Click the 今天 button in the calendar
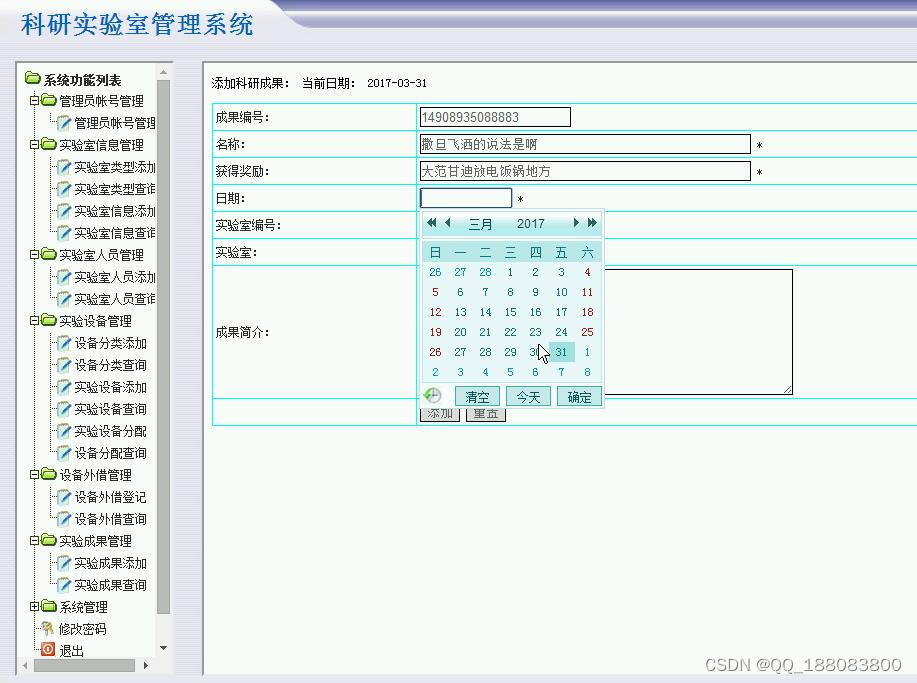The height and width of the screenshot is (683, 917). [528, 396]
